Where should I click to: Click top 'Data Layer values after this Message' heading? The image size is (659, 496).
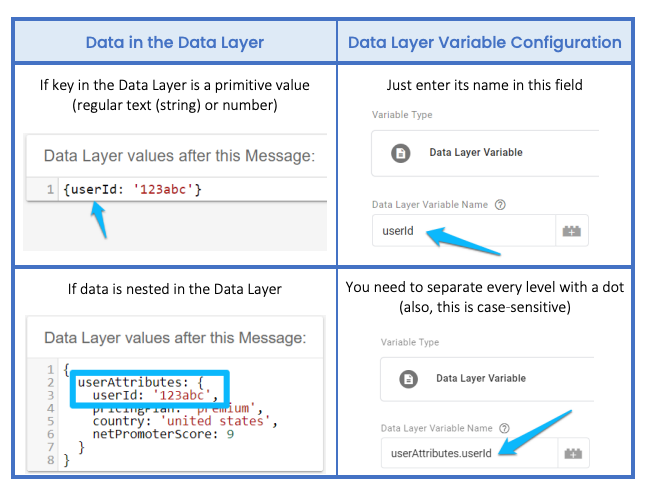click(x=179, y=156)
